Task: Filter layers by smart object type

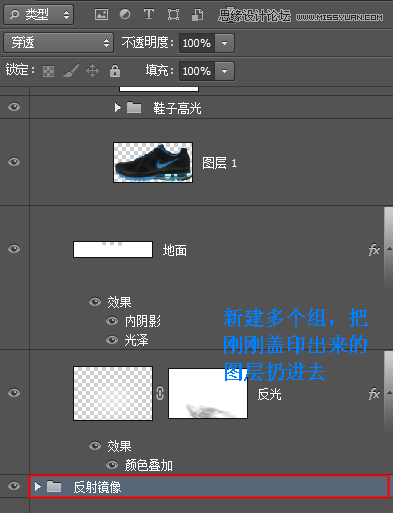Action: pyautogui.click(x=197, y=15)
